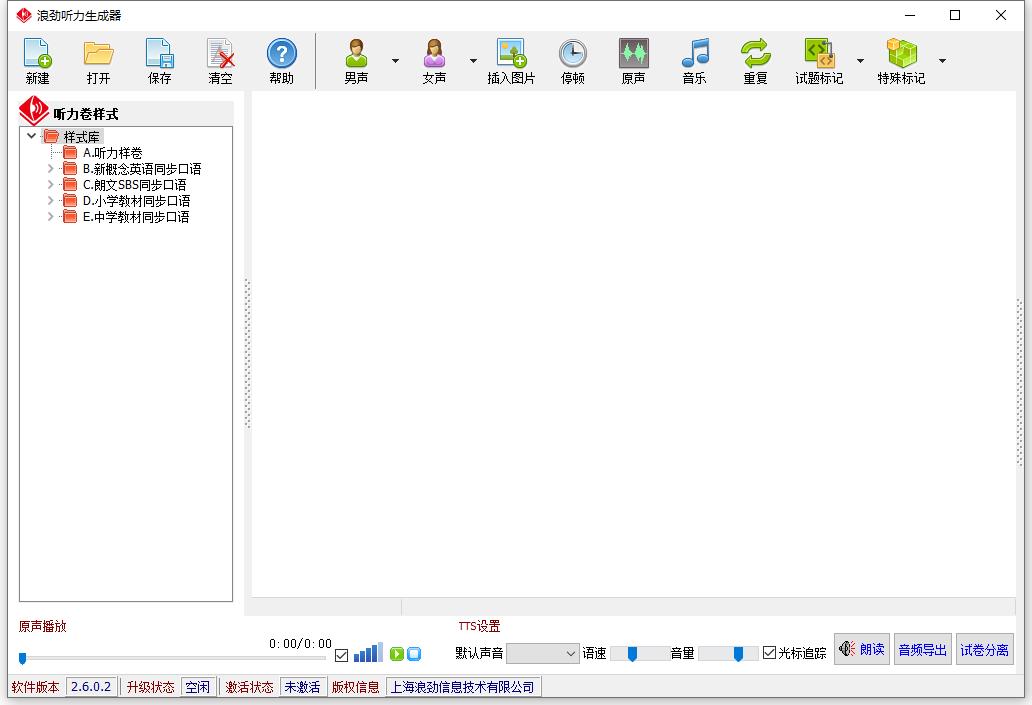This screenshot has width=1032, height=705.
Task: Click the 重复 repeat icon
Action: point(756,53)
